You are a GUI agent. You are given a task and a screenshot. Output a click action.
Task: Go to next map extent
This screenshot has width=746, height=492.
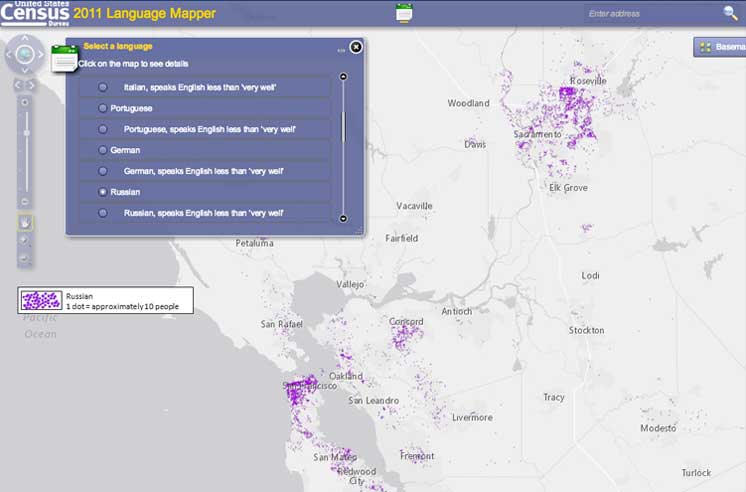[31, 85]
